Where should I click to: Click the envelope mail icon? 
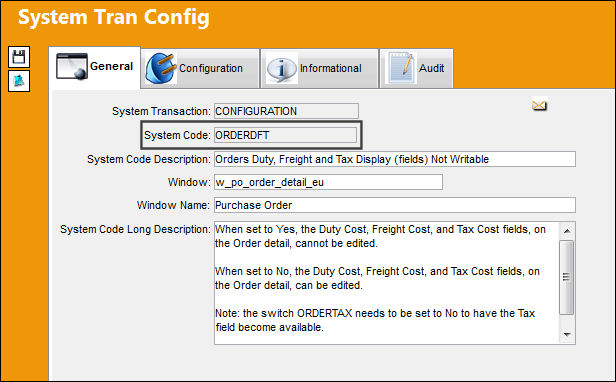pyautogui.click(x=539, y=105)
